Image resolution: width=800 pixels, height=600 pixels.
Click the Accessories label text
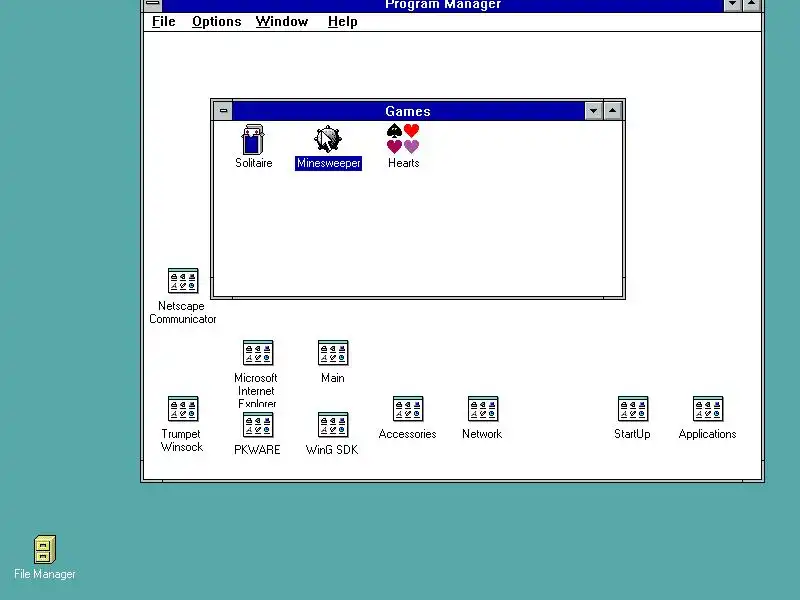407,434
